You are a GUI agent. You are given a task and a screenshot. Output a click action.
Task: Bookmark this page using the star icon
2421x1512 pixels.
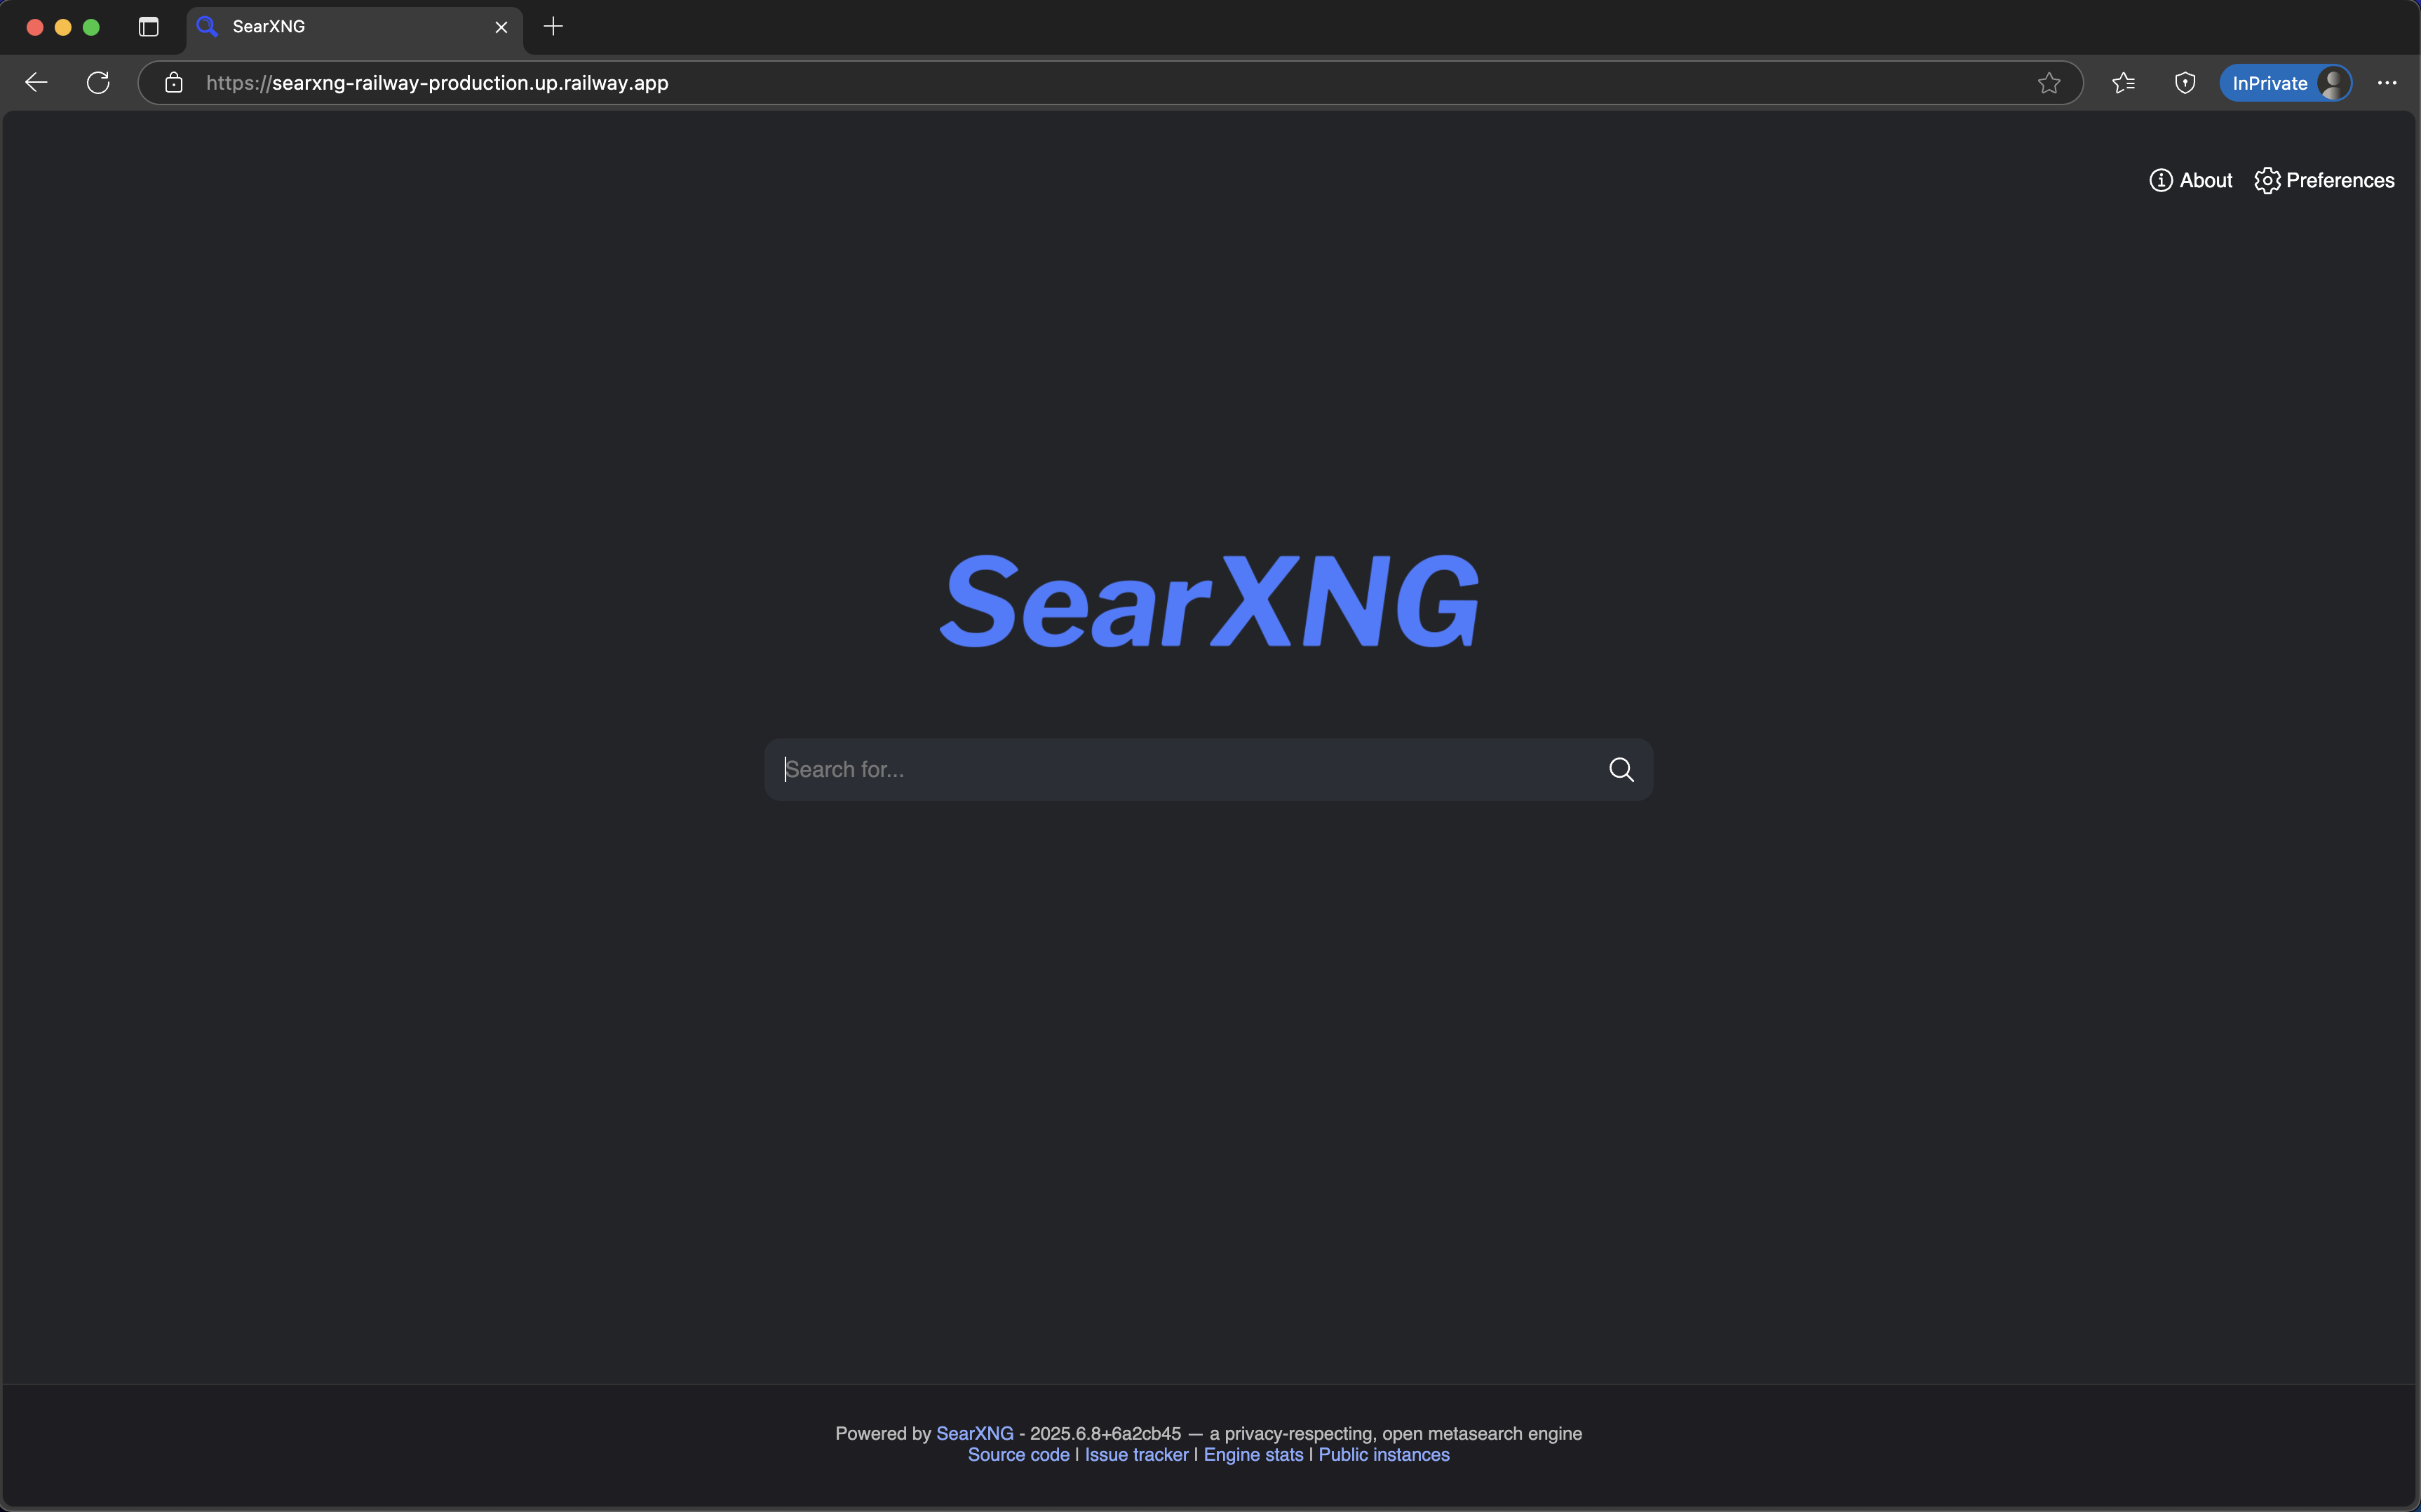pyautogui.click(x=2049, y=82)
